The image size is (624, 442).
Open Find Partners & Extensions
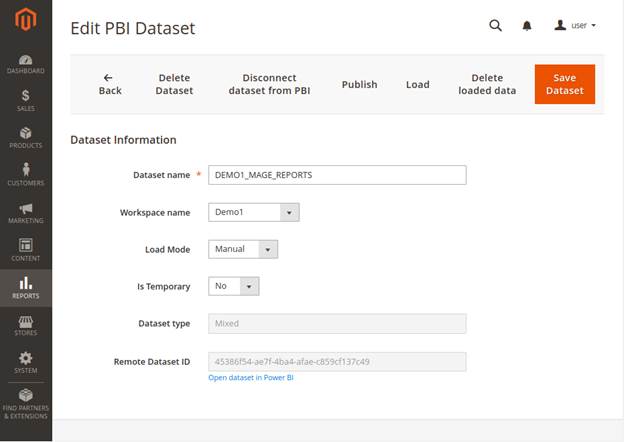coord(26,404)
